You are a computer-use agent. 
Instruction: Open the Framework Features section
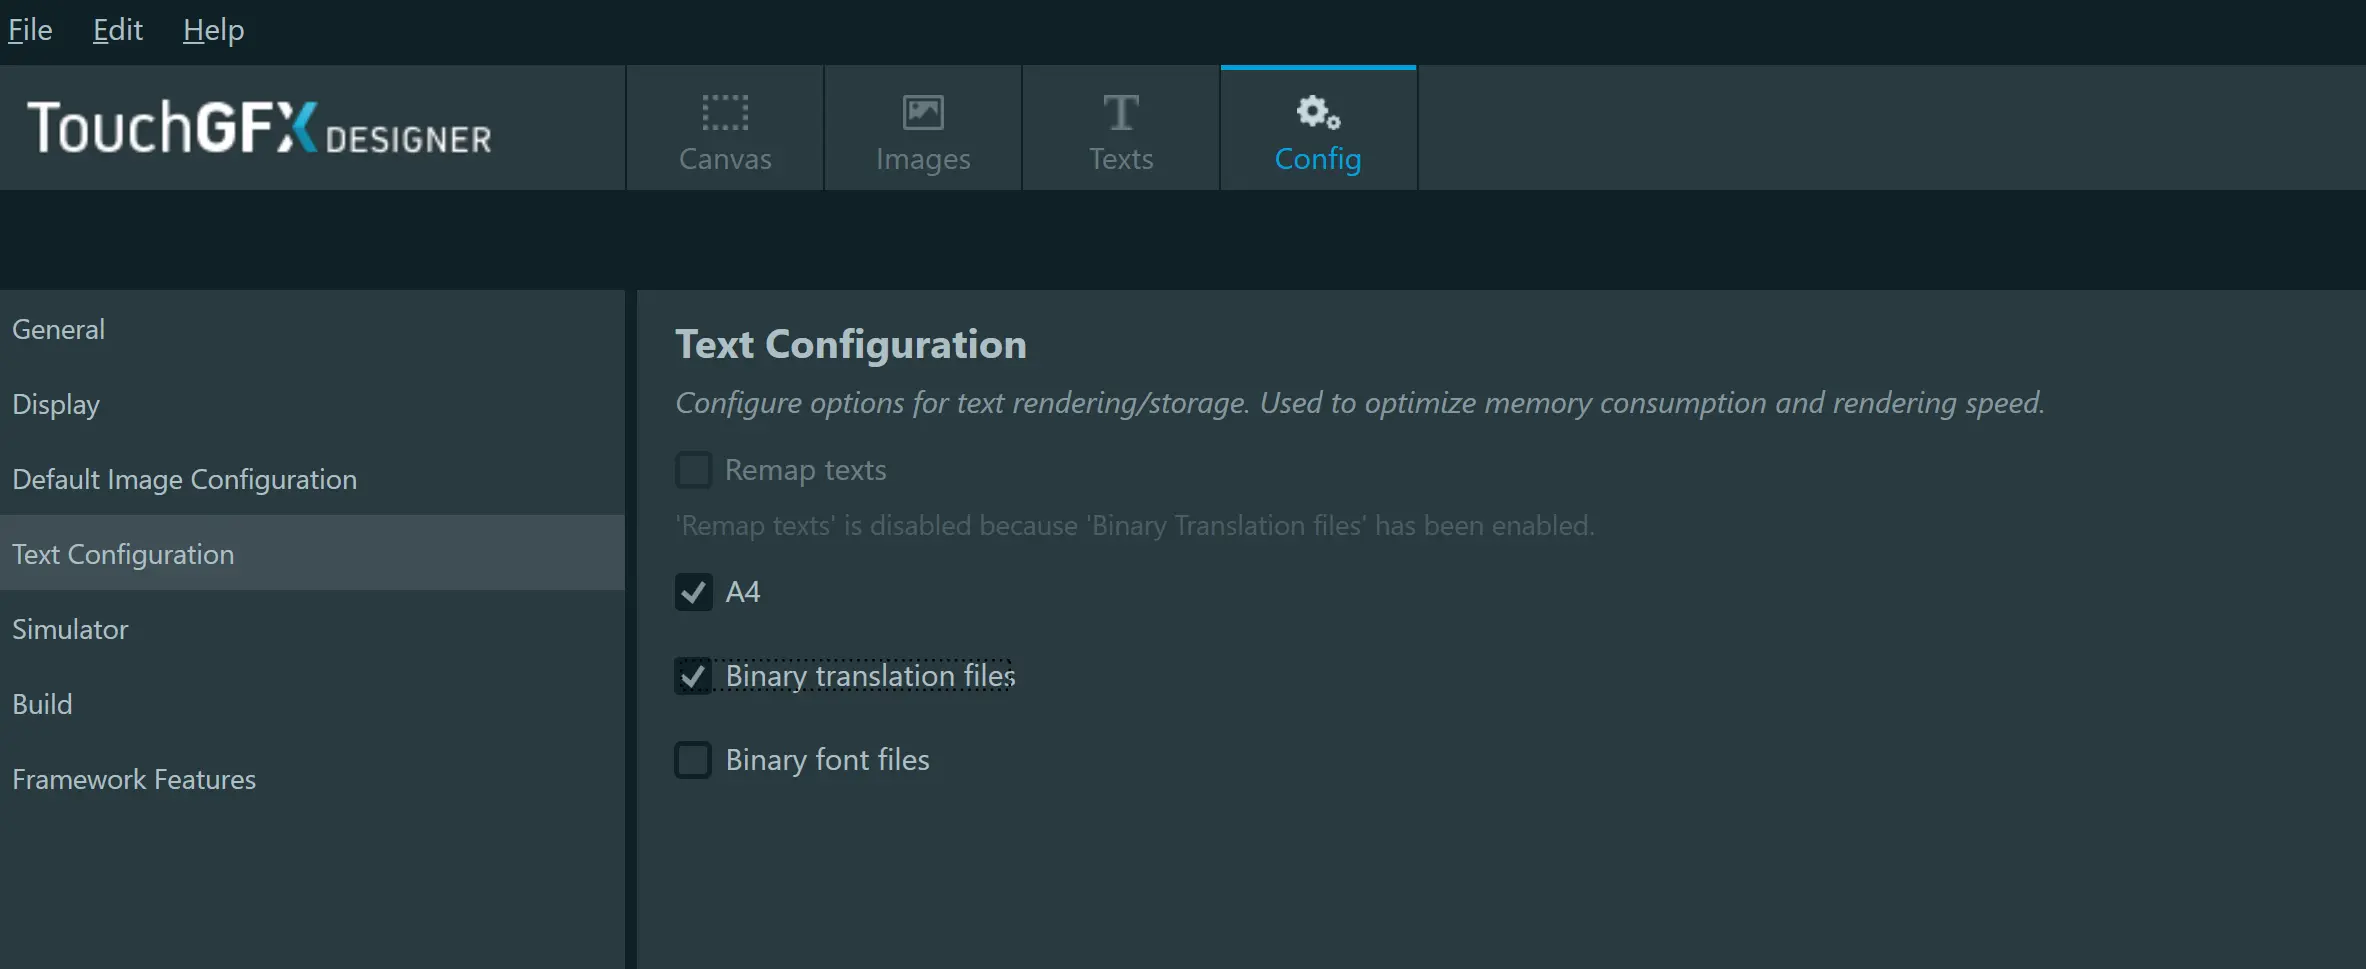[x=312, y=779]
